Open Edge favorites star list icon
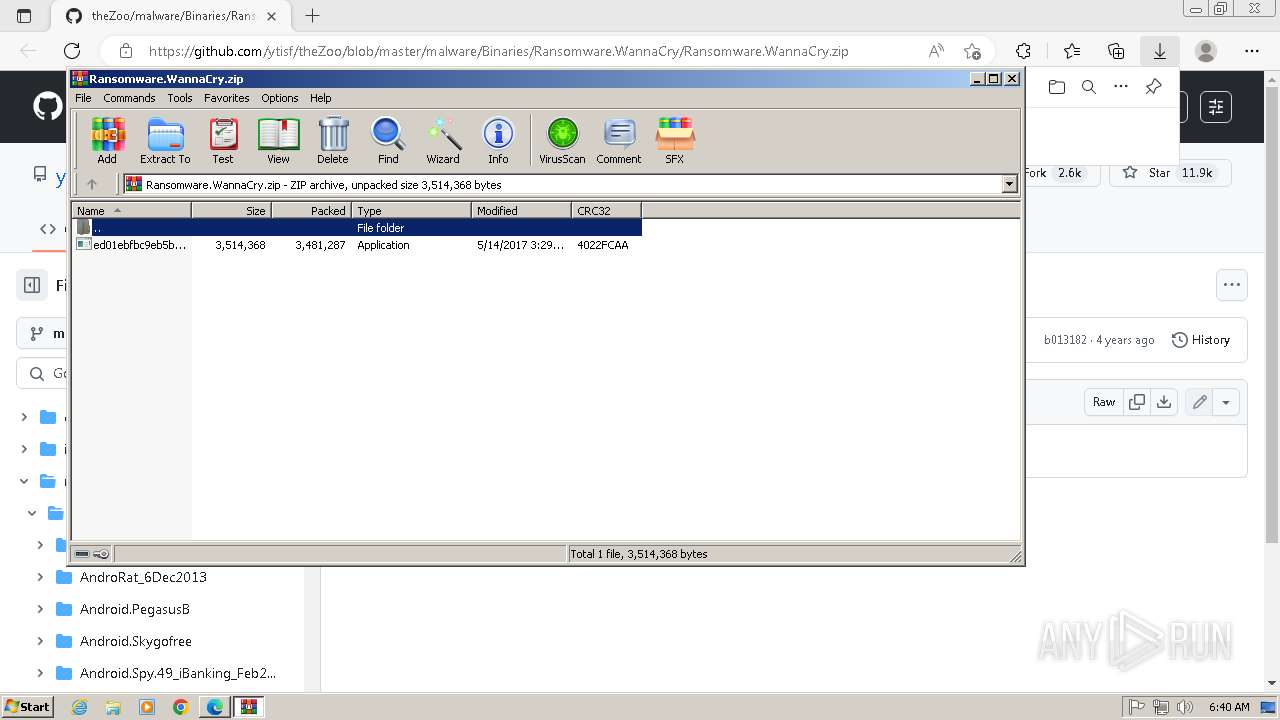The width and height of the screenshot is (1280, 720). click(1072, 51)
